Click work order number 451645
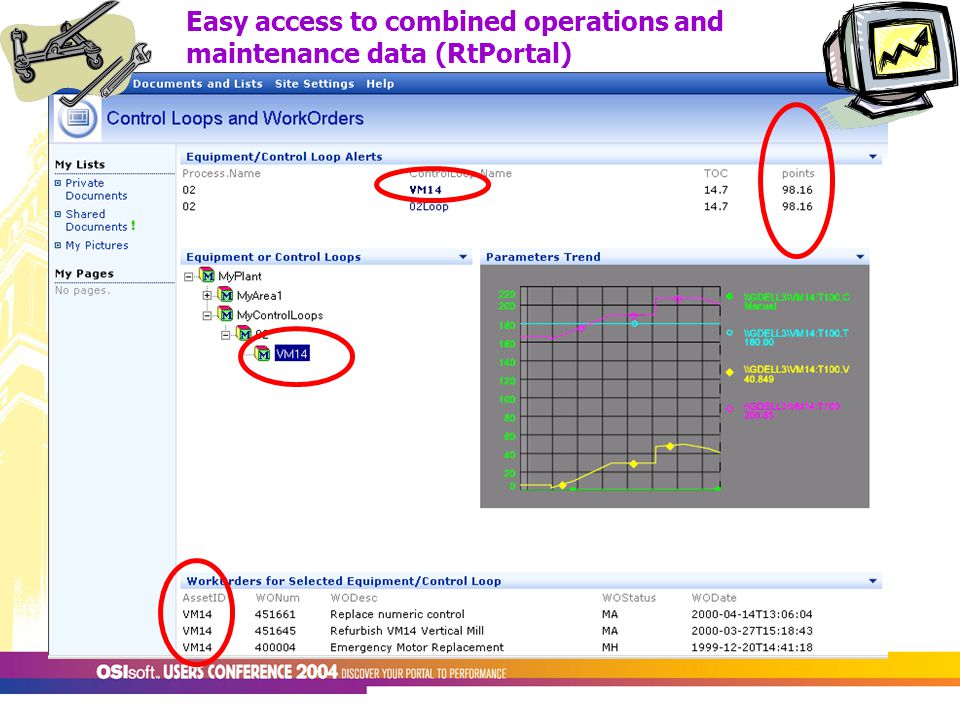Viewport: 960px width, 720px height. click(275, 631)
